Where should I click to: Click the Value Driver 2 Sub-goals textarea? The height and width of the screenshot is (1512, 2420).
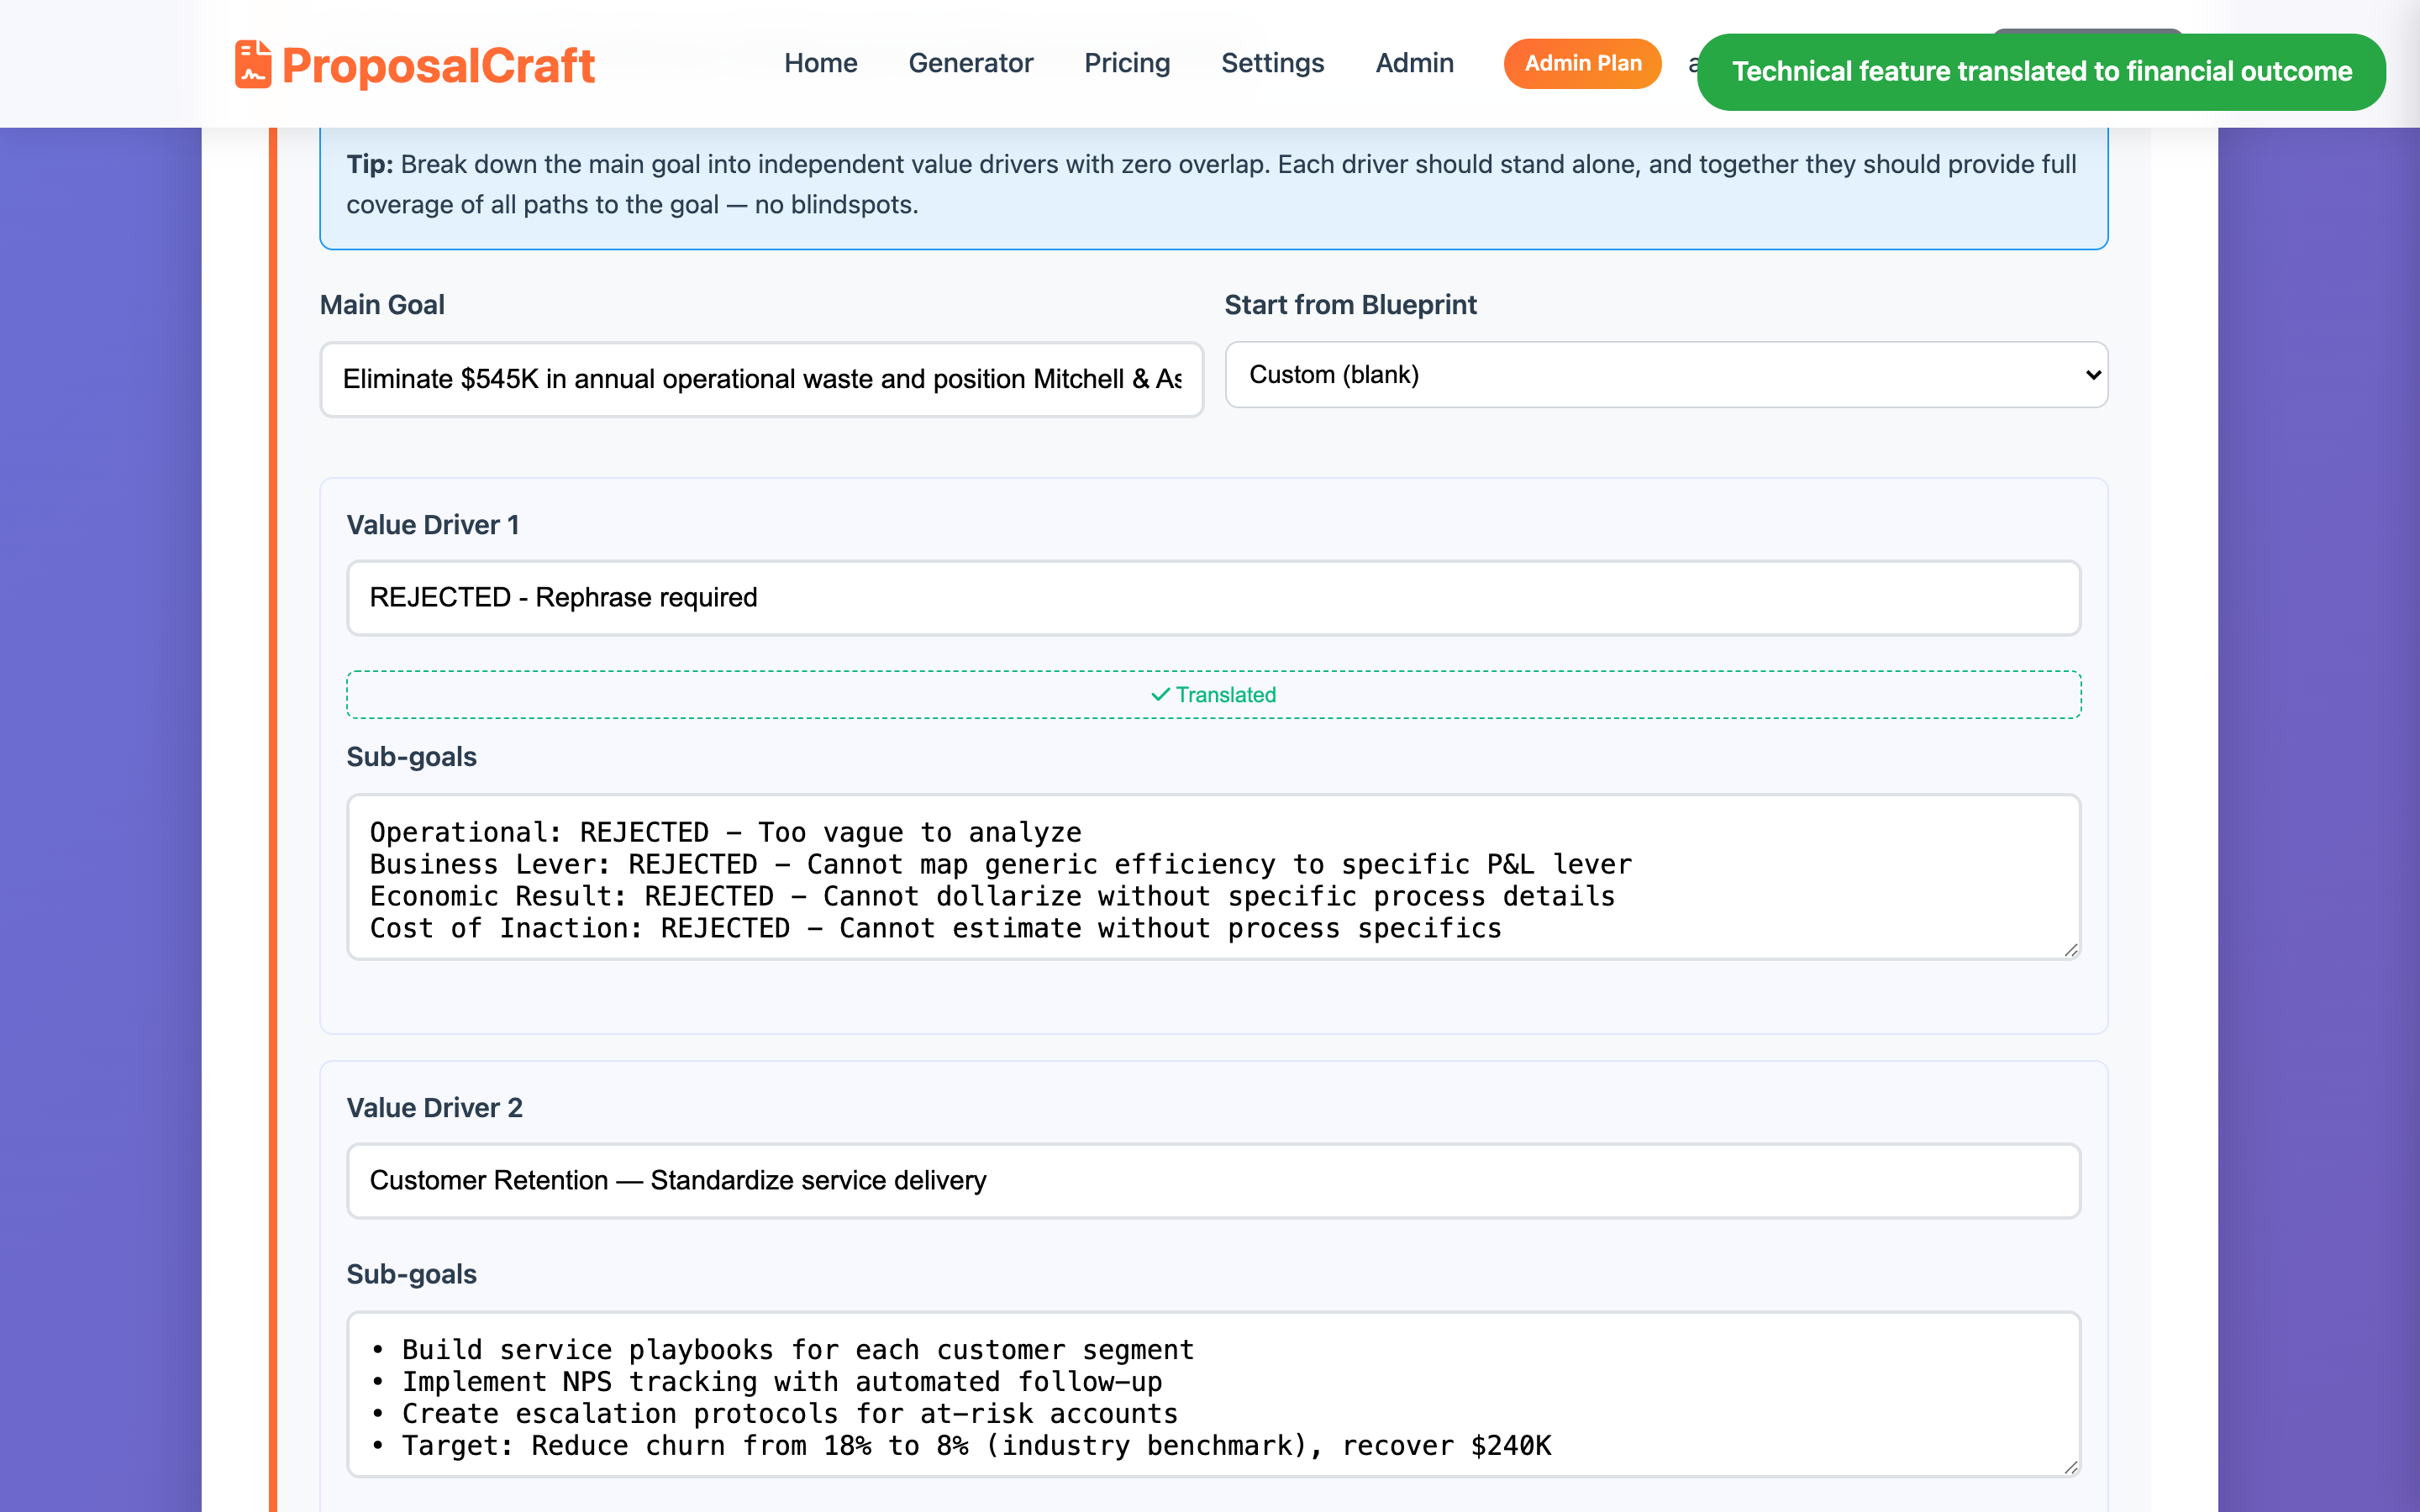click(1212, 1395)
